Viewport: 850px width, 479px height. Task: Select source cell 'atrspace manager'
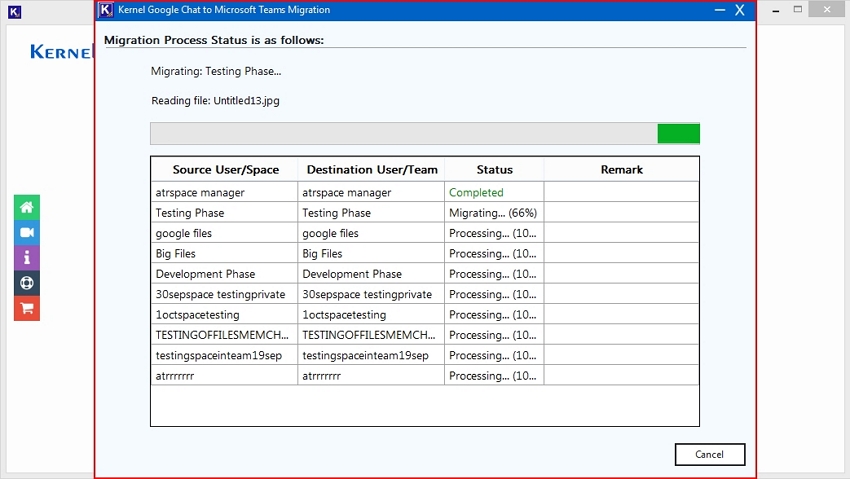[x=224, y=192]
